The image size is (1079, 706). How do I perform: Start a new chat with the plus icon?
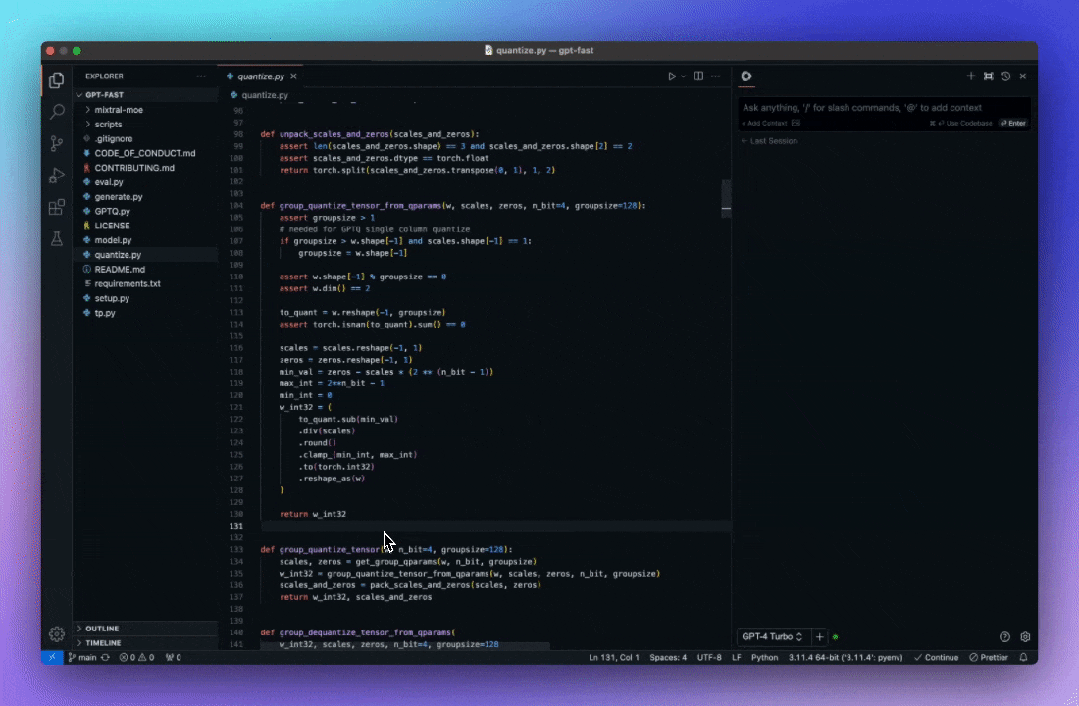[970, 76]
